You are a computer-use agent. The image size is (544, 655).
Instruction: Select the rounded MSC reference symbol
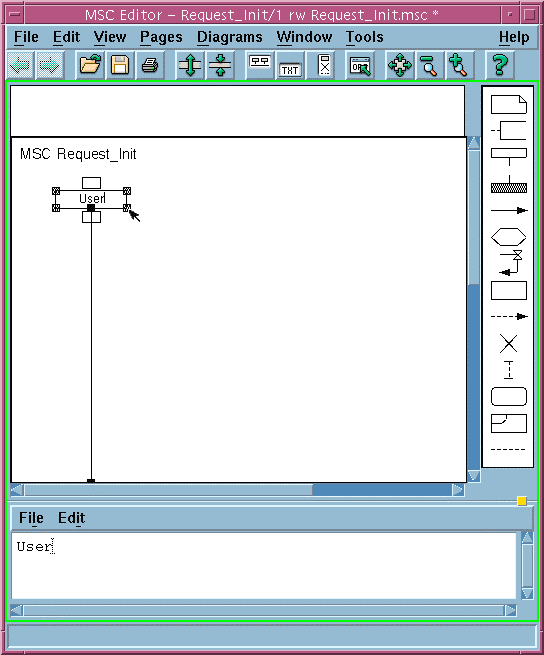508,396
